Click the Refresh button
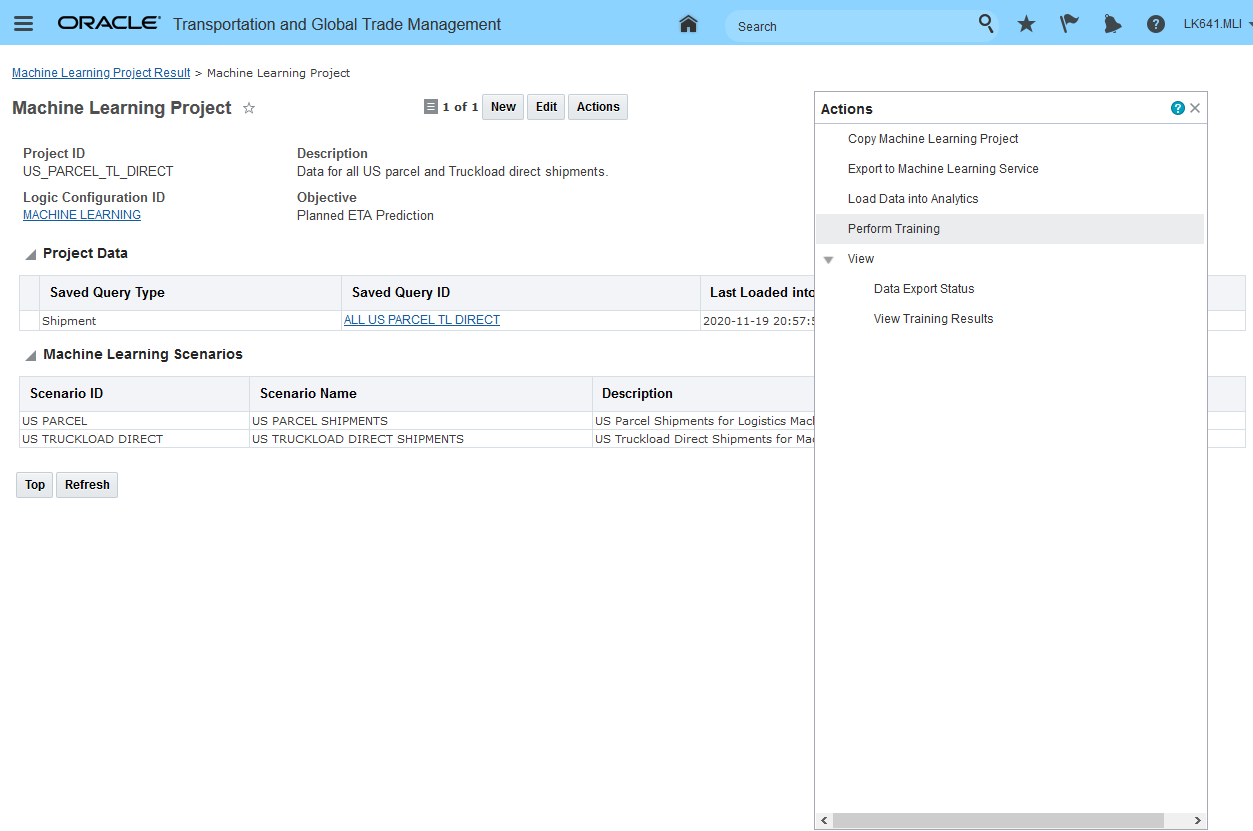Viewport: 1253px width, 831px height. [87, 485]
